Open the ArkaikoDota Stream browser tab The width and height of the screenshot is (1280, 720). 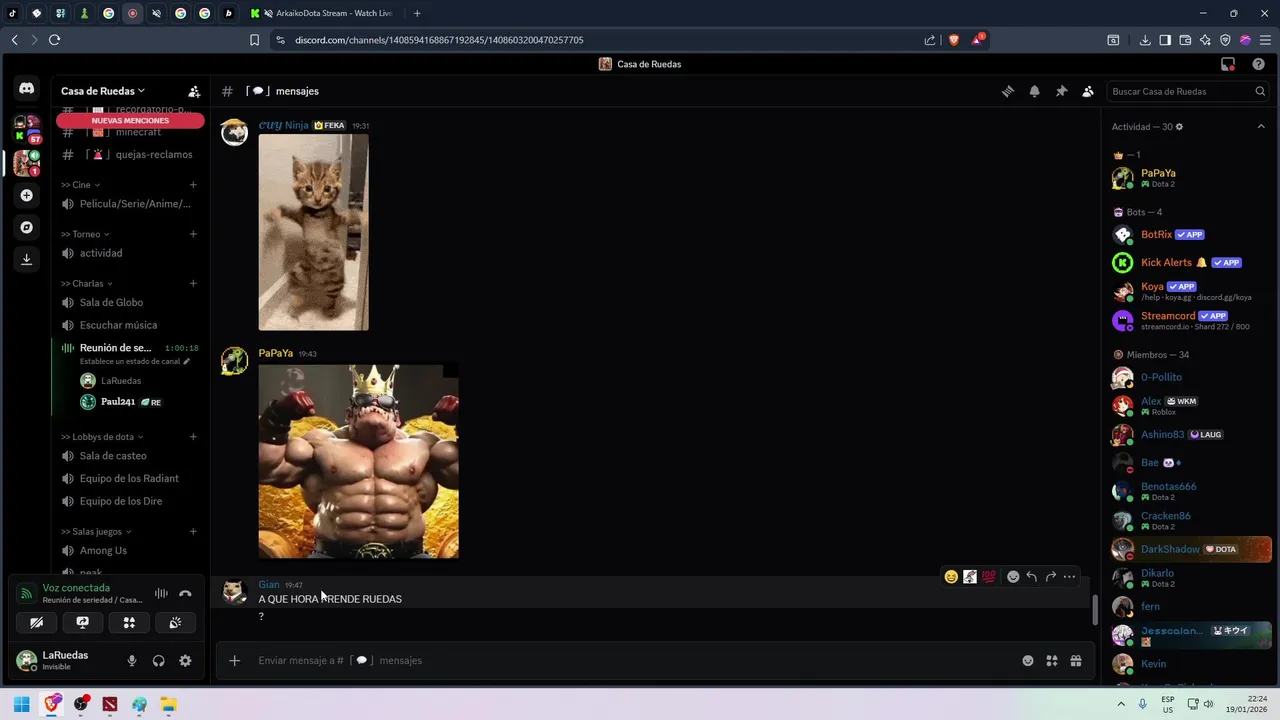322,13
